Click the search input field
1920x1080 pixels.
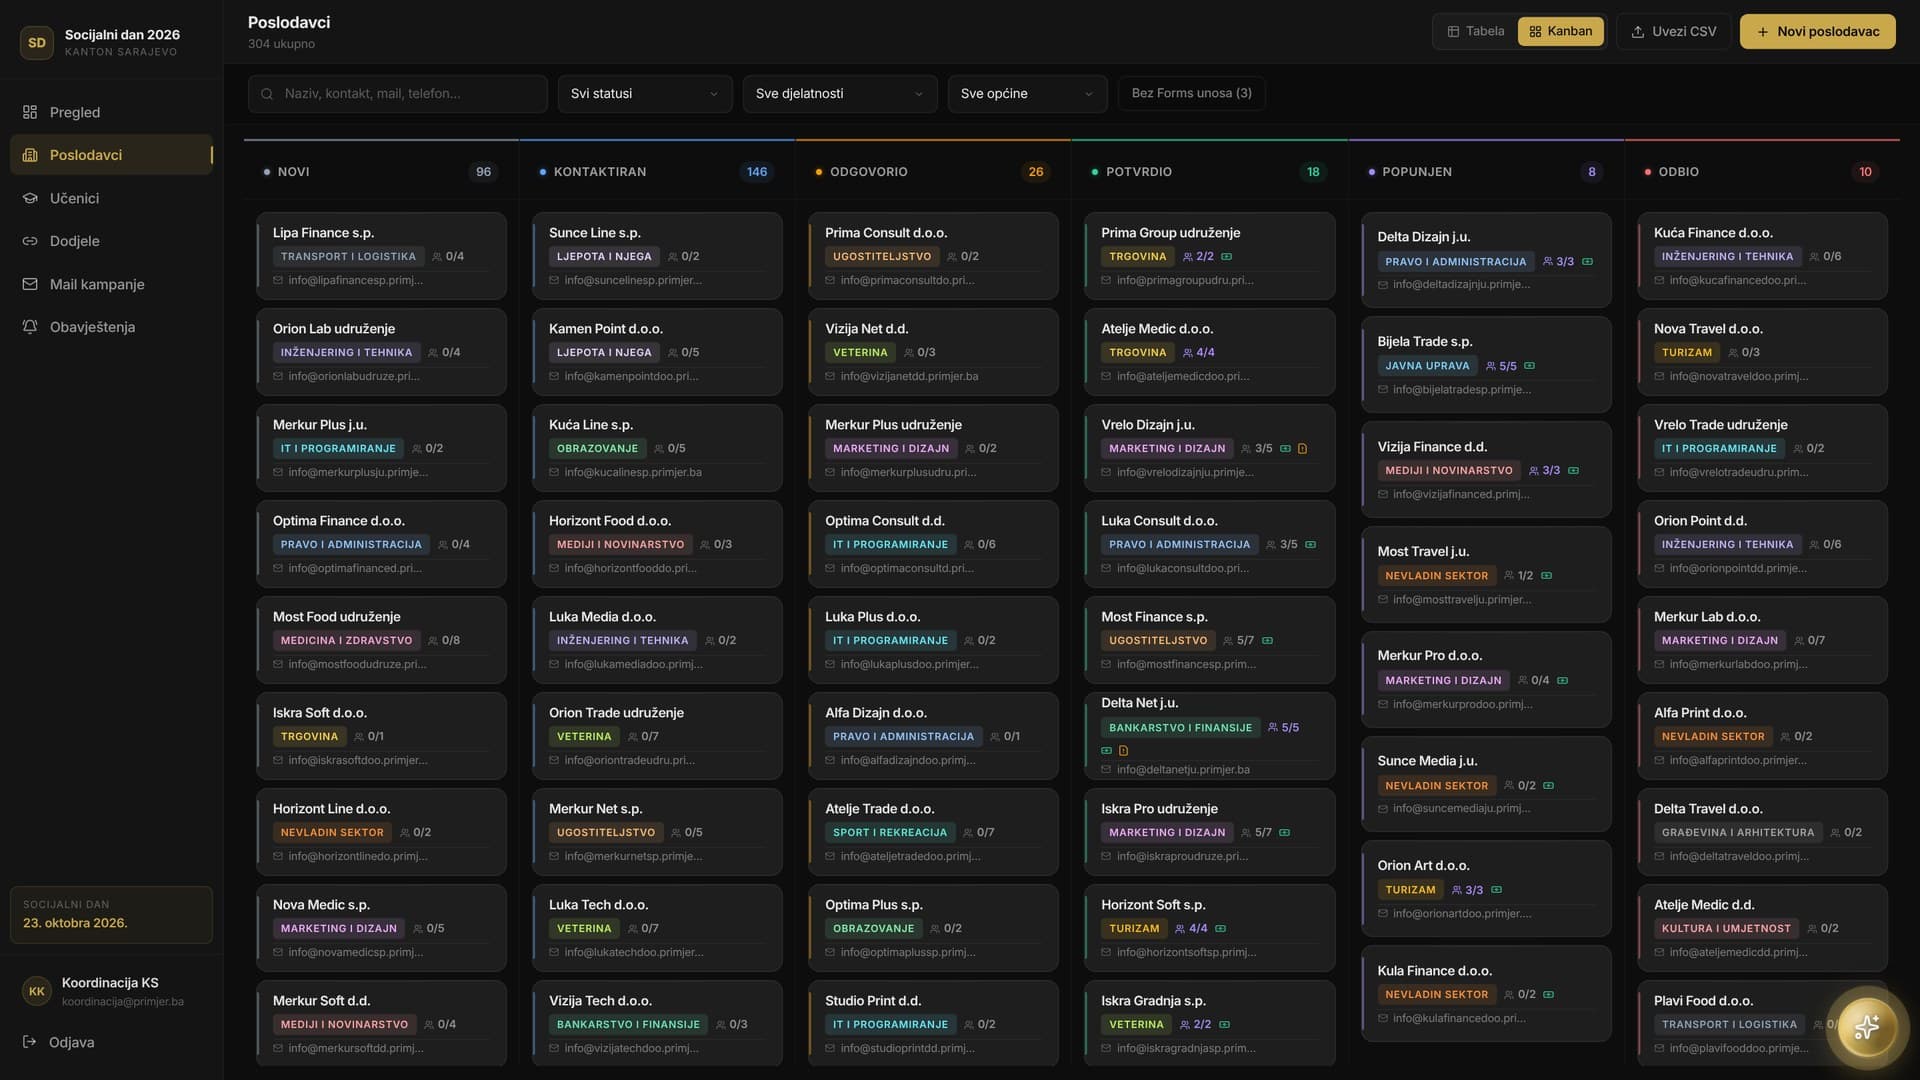[398, 94]
